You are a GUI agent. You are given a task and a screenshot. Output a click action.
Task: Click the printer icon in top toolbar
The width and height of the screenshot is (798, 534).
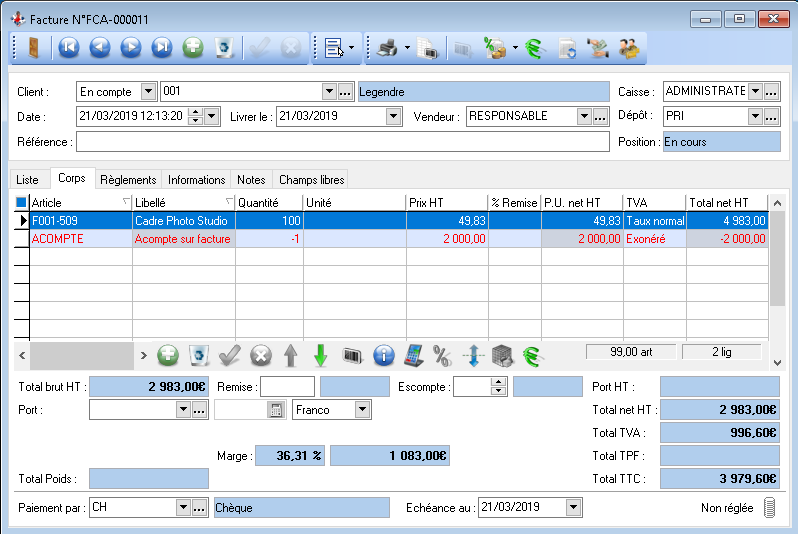pos(387,47)
